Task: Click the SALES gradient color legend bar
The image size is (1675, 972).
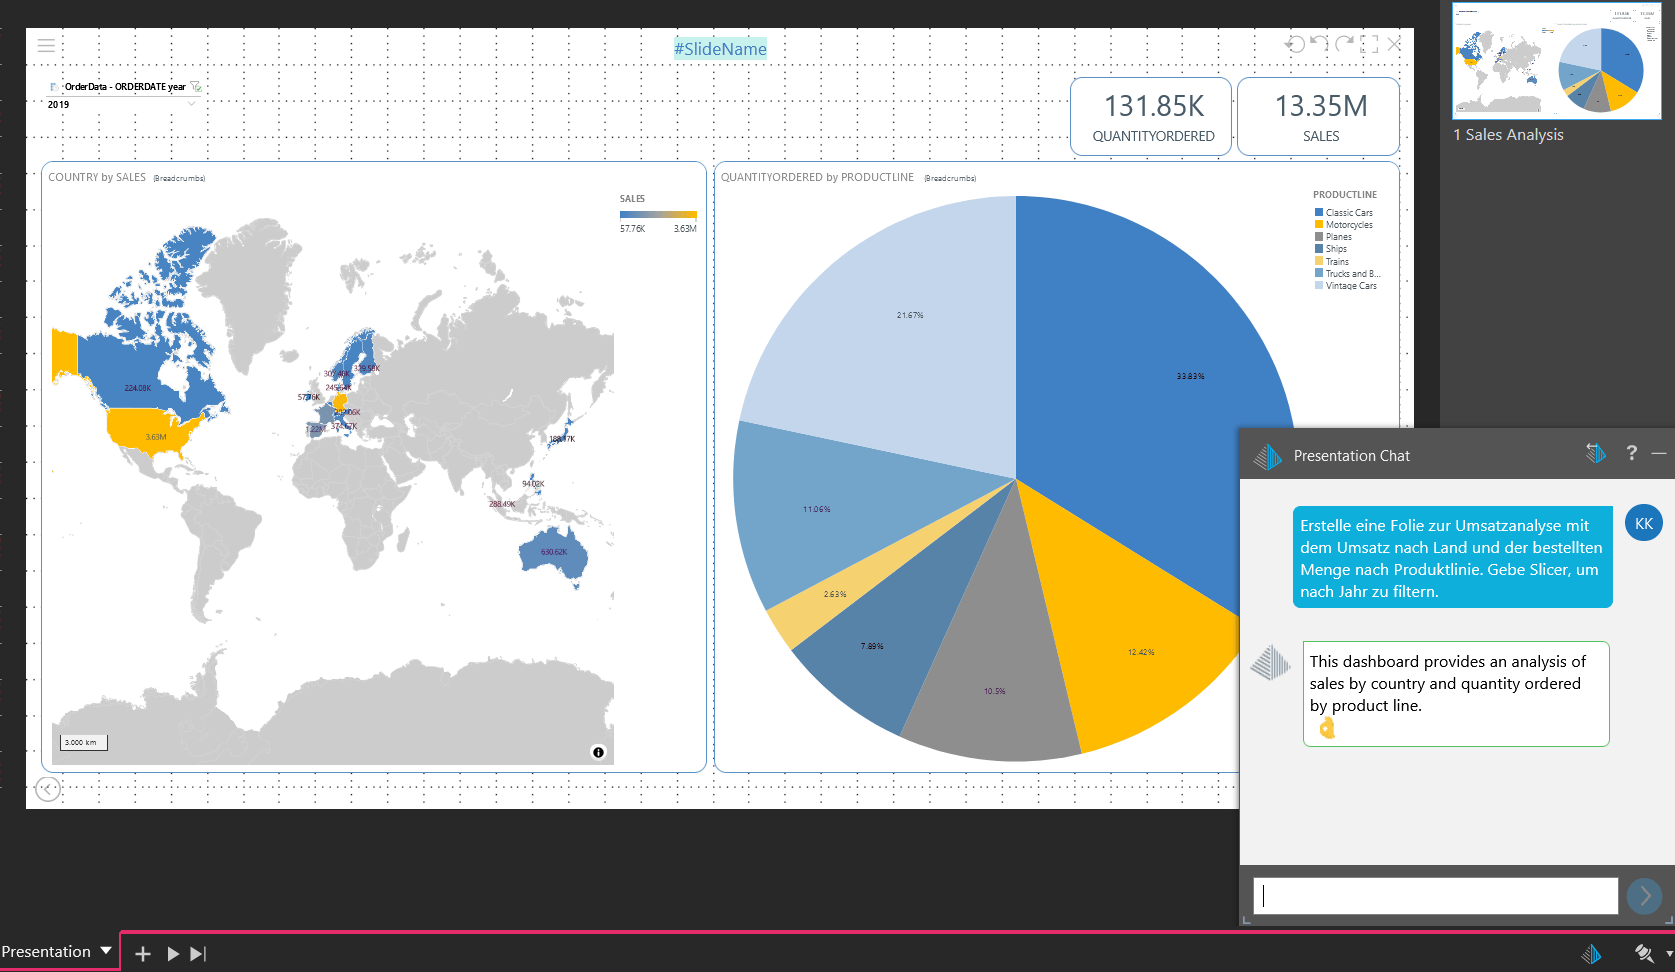Action: (x=657, y=215)
